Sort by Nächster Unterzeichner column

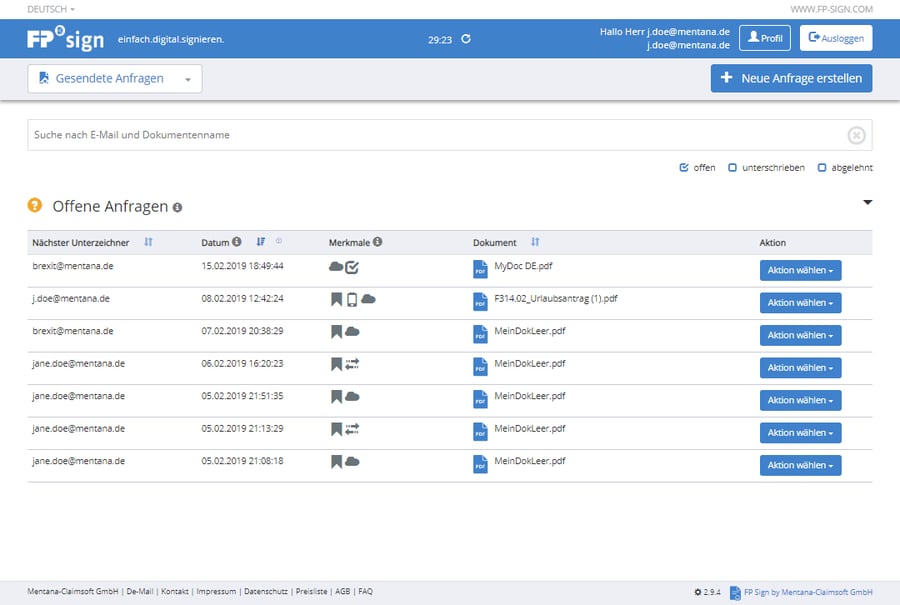tap(148, 242)
